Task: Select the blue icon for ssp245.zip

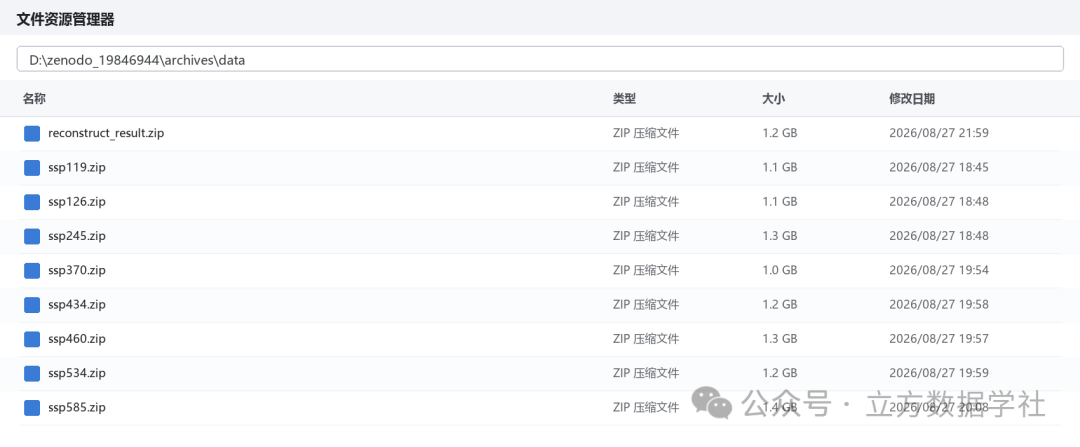Action: [x=32, y=236]
